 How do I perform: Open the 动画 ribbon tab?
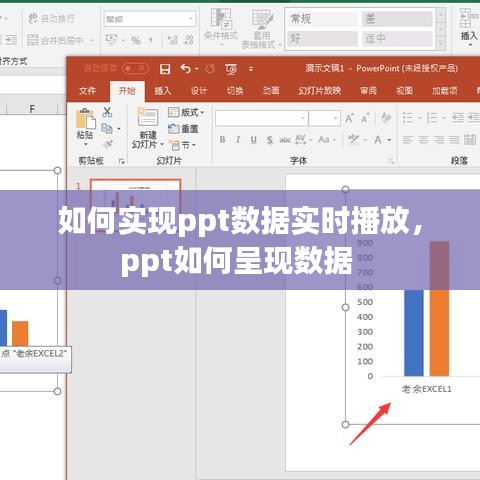coord(271,91)
